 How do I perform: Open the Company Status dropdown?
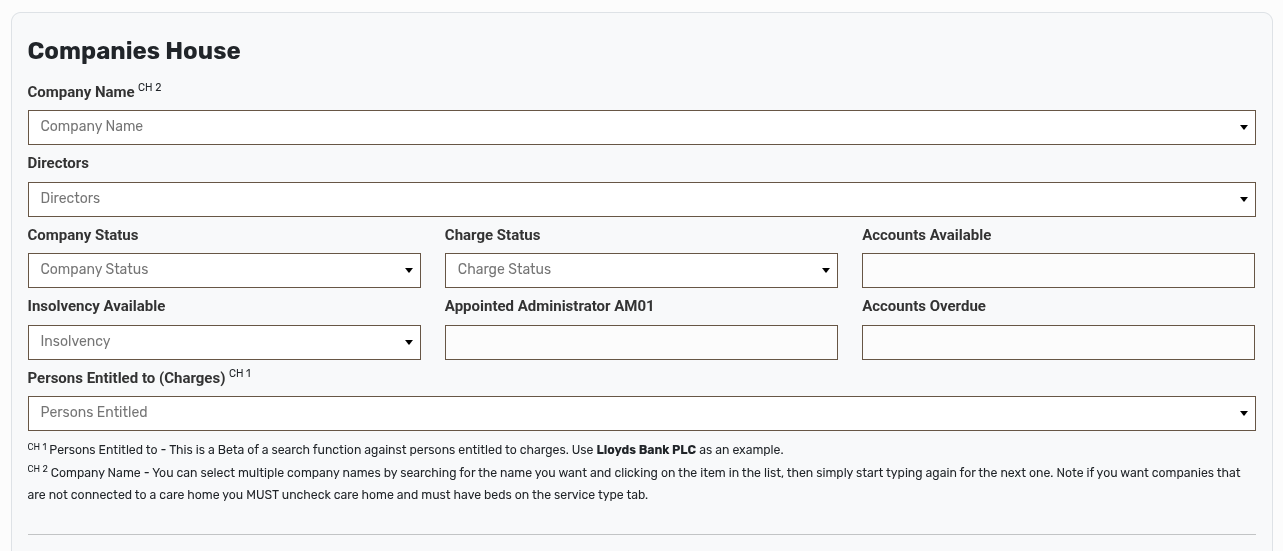pyautogui.click(x=210, y=270)
